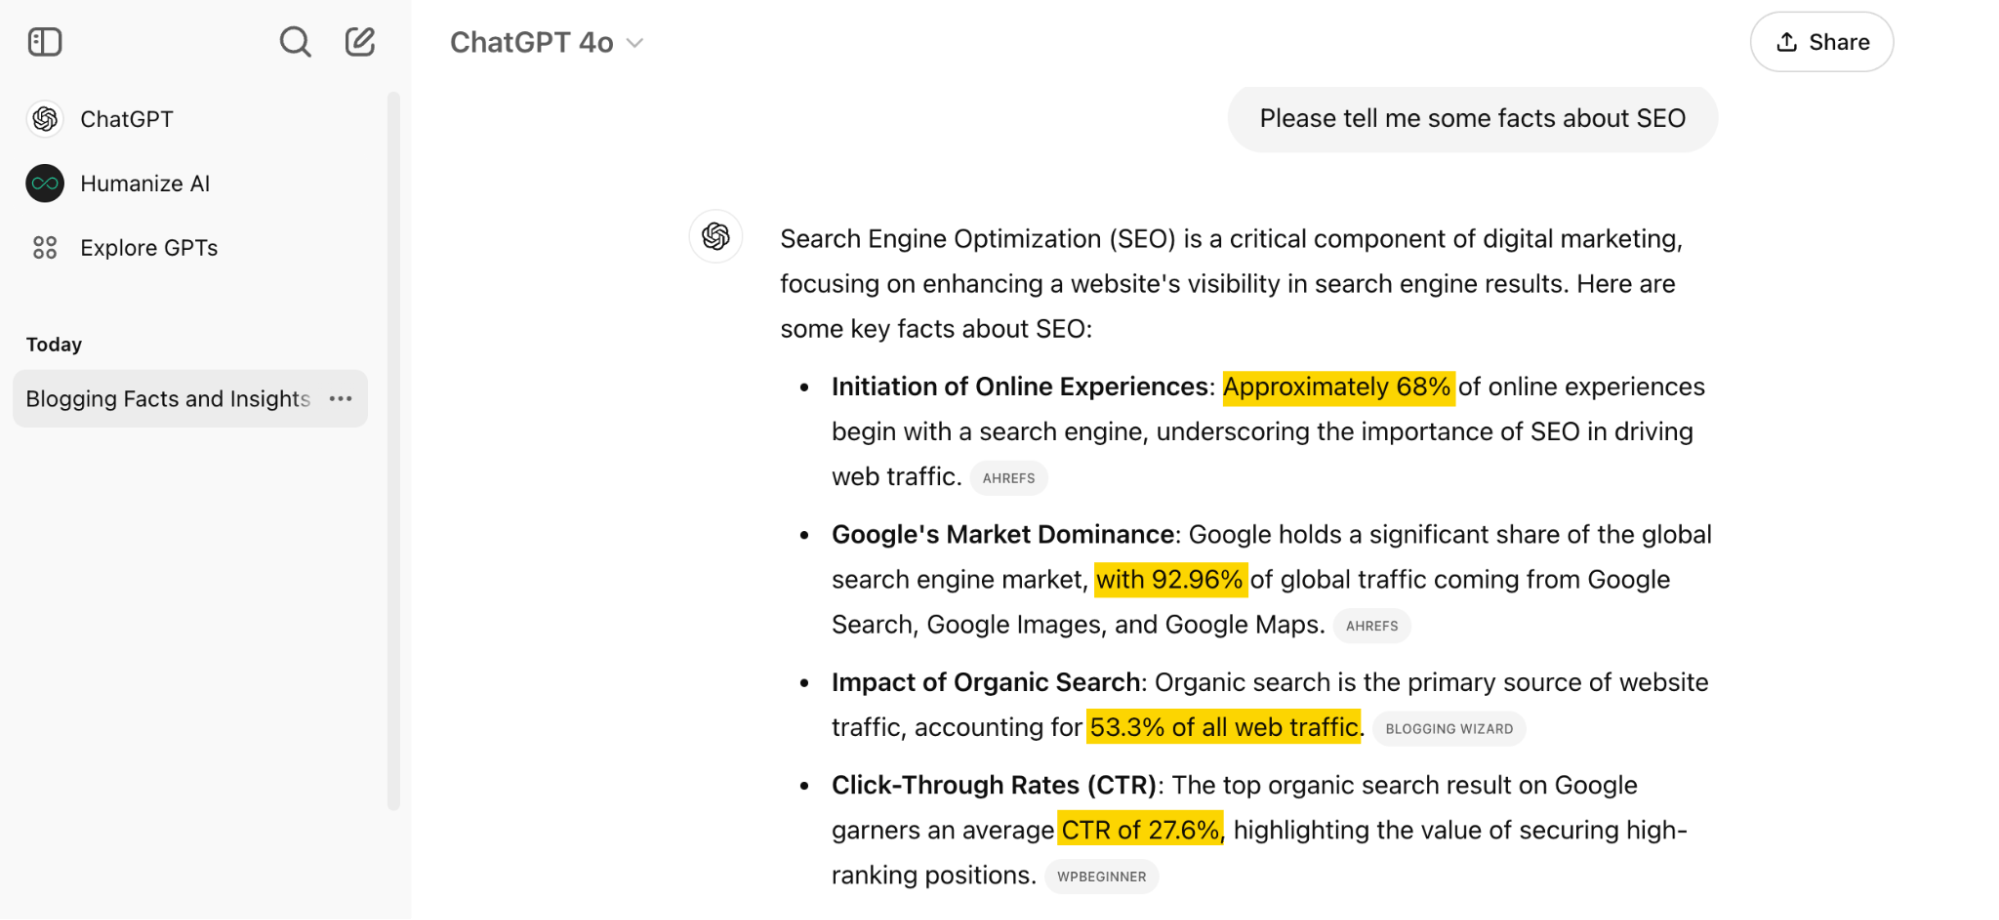This screenshot has height=920, width=1999.
Task: Open the Humanize AI GPT
Action: click(144, 183)
